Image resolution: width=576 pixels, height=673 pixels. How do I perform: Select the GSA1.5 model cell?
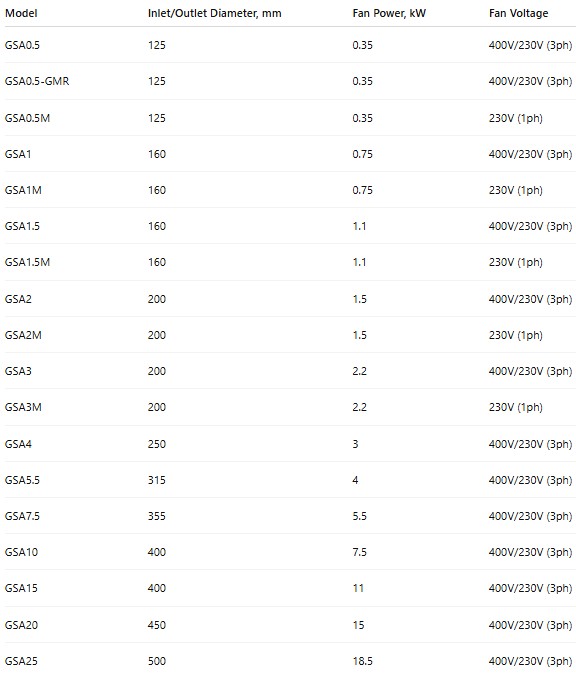click(22, 226)
